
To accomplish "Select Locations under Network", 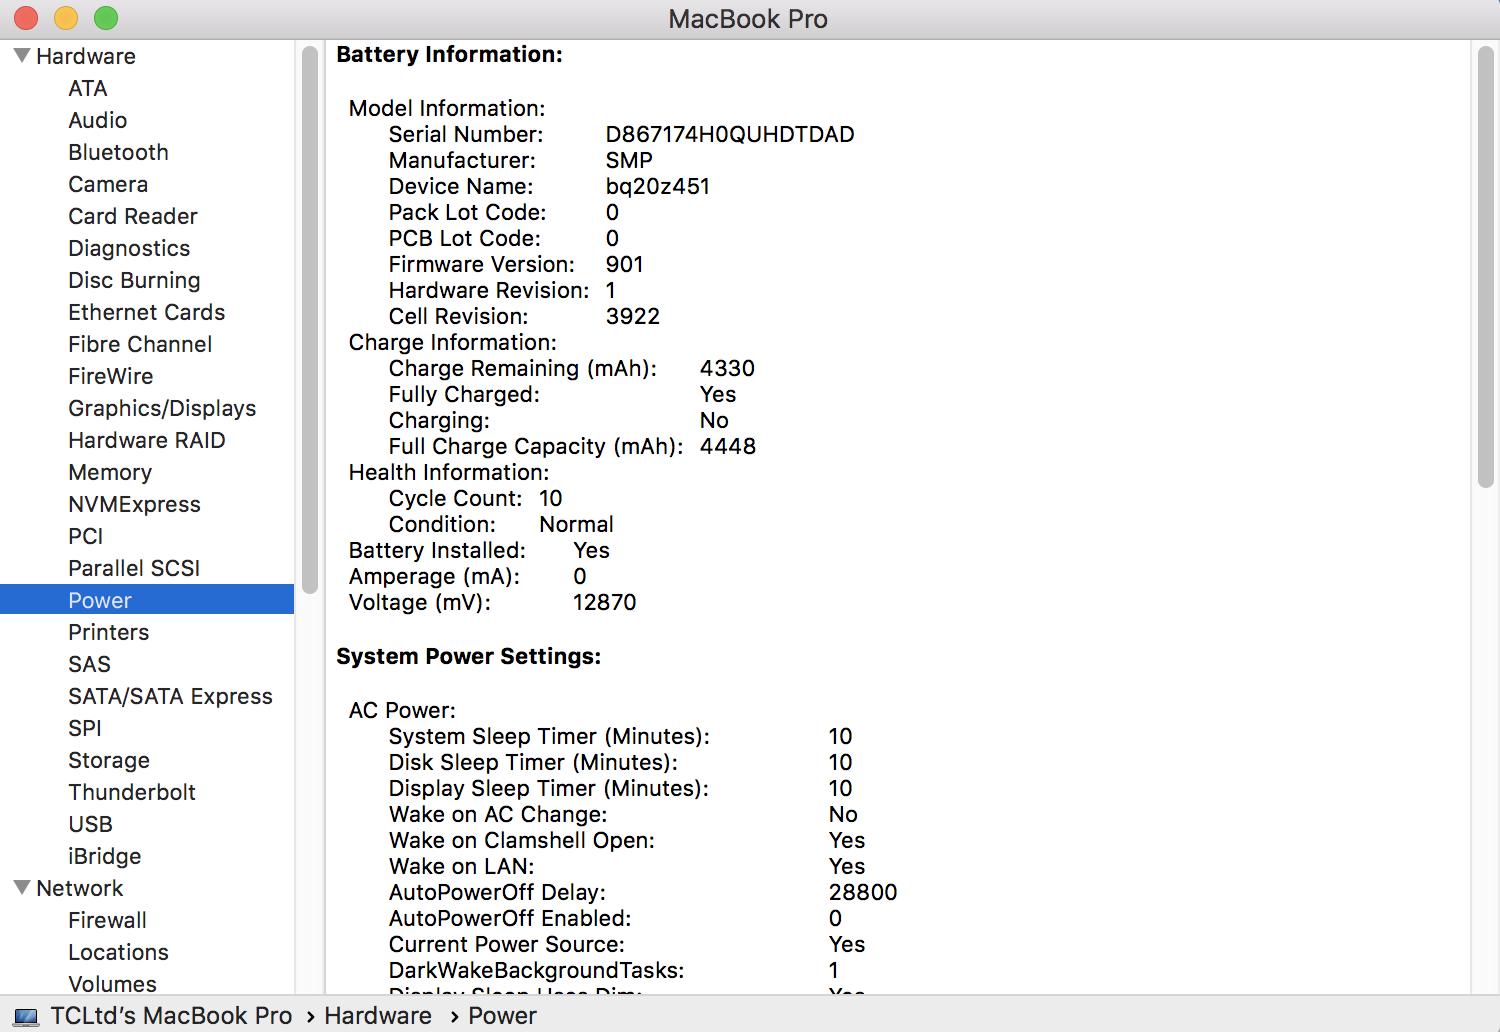I will click(118, 952).
